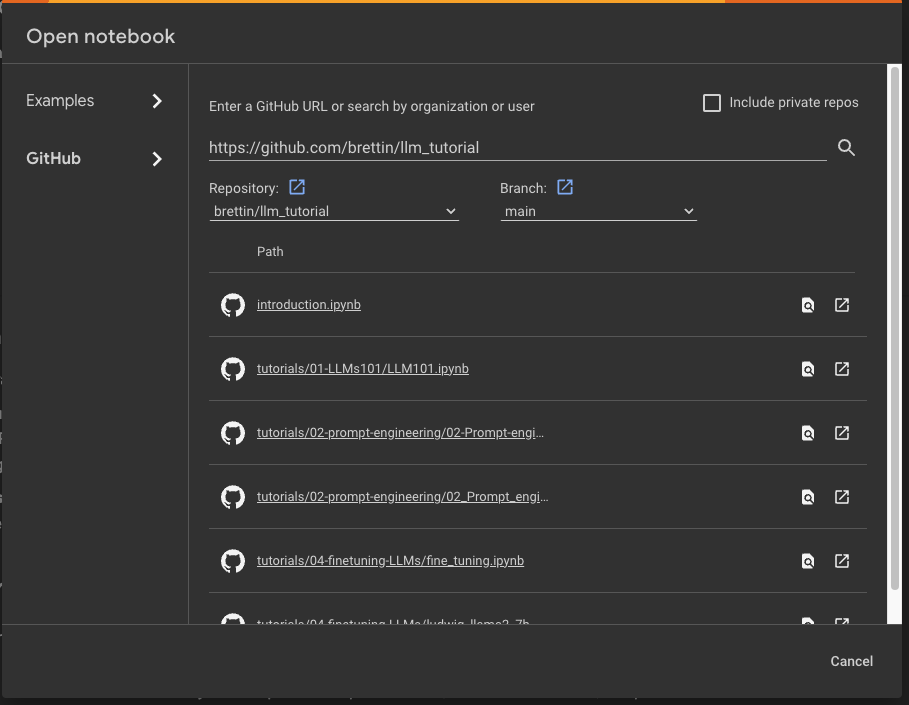909x705 pixels.
Task: Open the Branch external link icon
Action: pyautogui.click(x=565, y=187)
